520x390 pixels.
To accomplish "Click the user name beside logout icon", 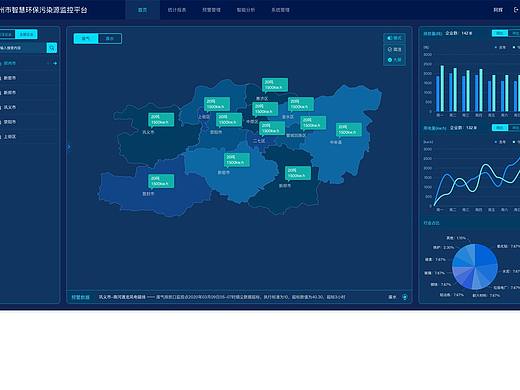I will (498, 10).
